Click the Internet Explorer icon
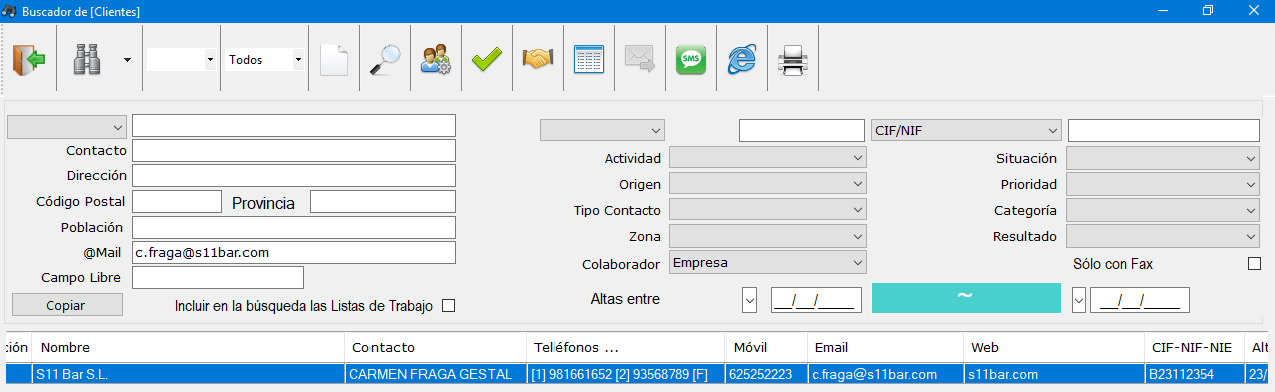Viewport: 1275px width, 392px height. point(742,60)
